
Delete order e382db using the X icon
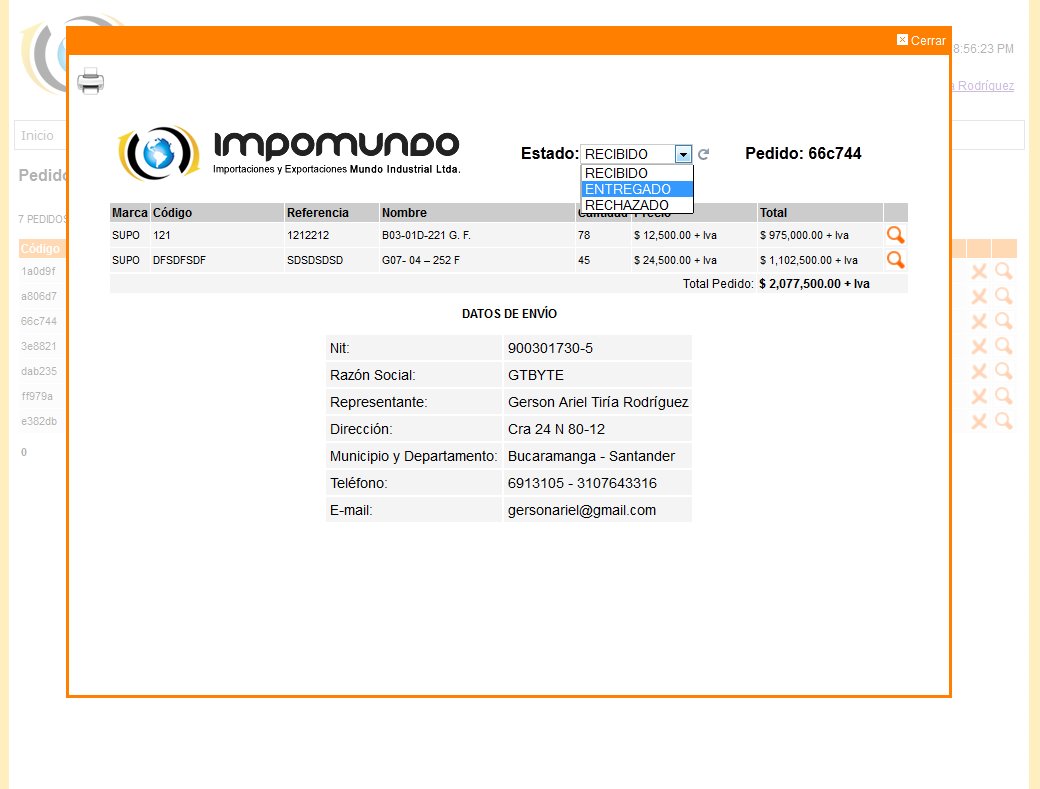tap(978, 421)
